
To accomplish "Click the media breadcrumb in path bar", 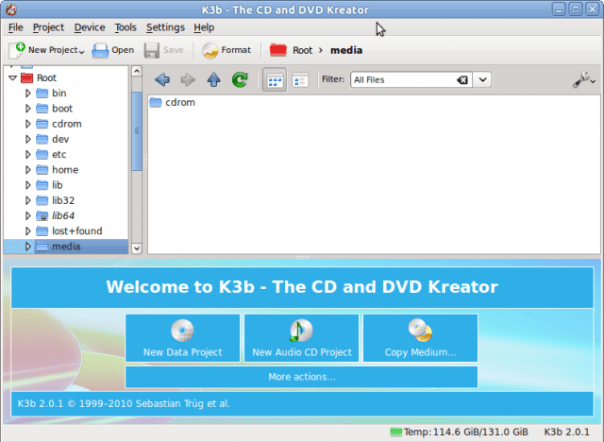I will (346, 50).
